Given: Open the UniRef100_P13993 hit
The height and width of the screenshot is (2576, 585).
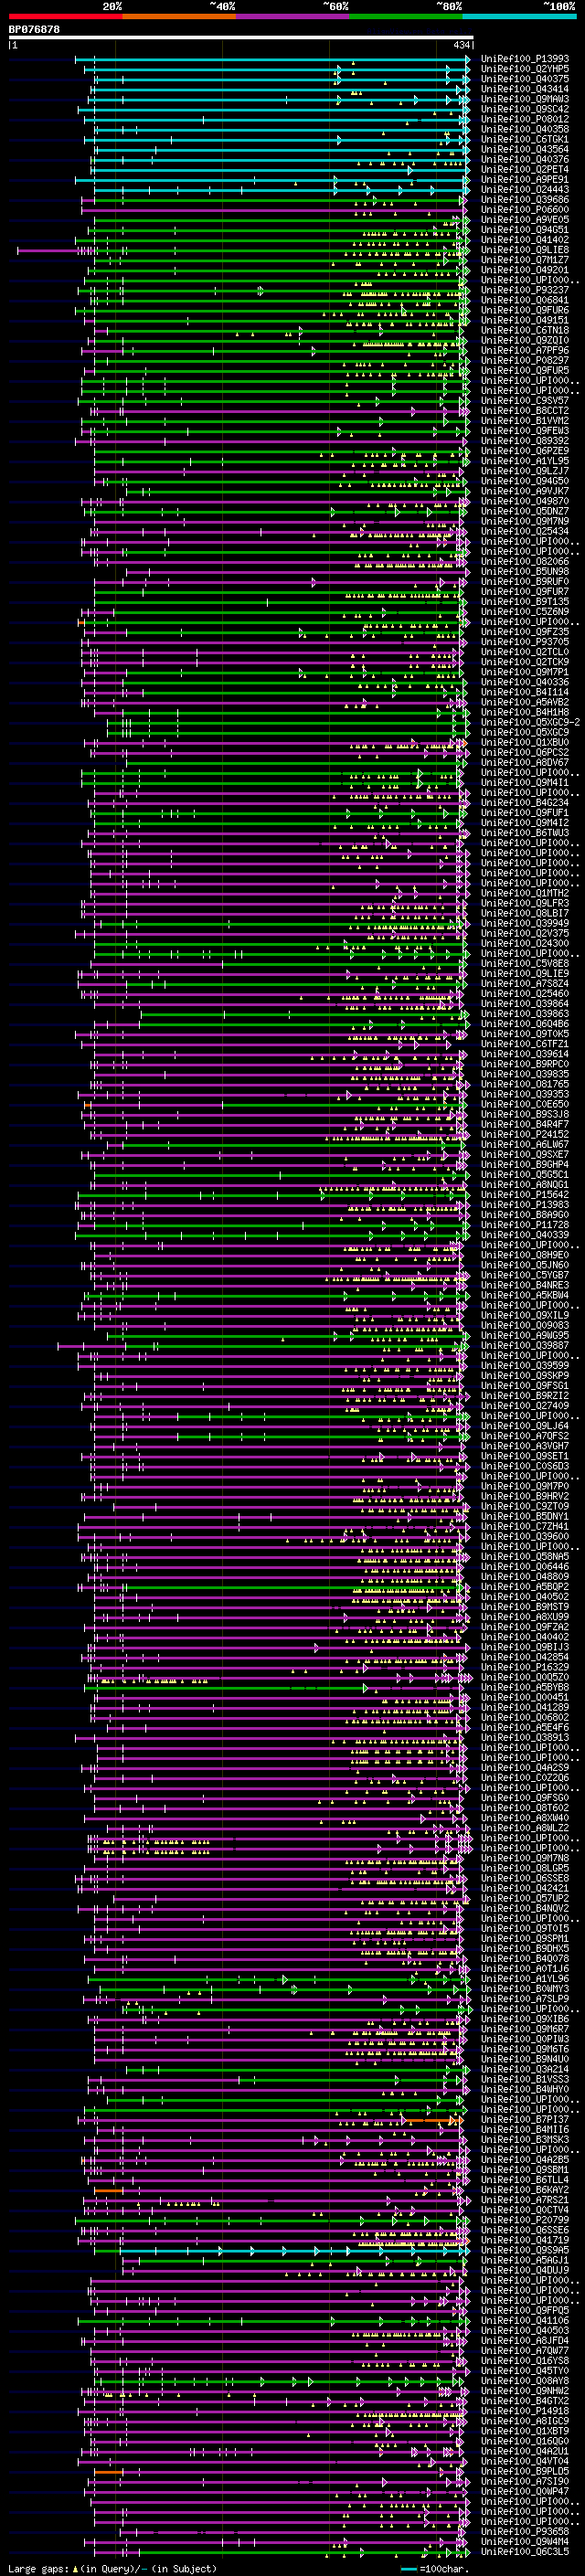Looking at the screenshot, I should point(525,59).
